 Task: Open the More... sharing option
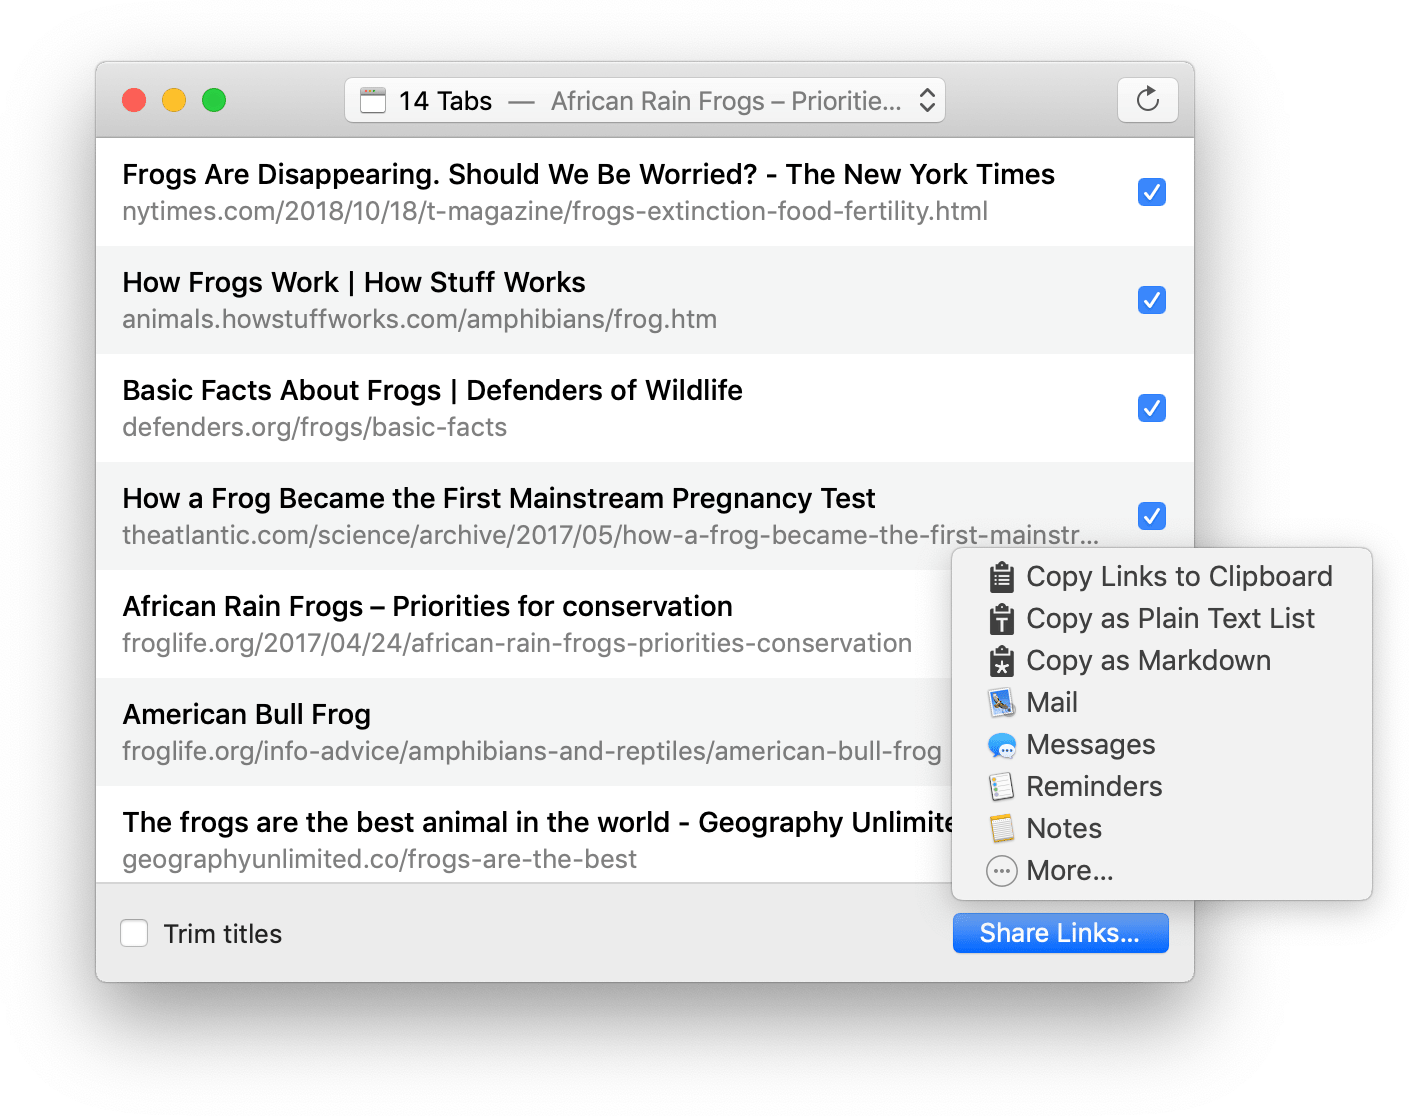coord(1162,871)
